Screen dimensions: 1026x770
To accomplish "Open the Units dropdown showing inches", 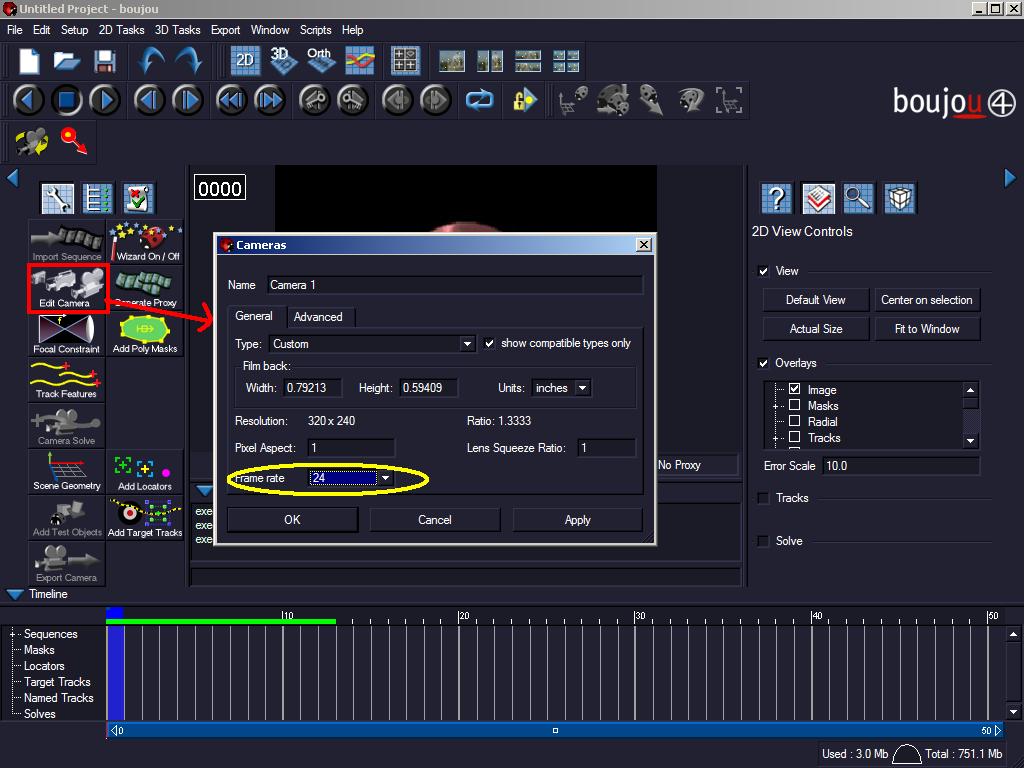I will tap(582, 388).
